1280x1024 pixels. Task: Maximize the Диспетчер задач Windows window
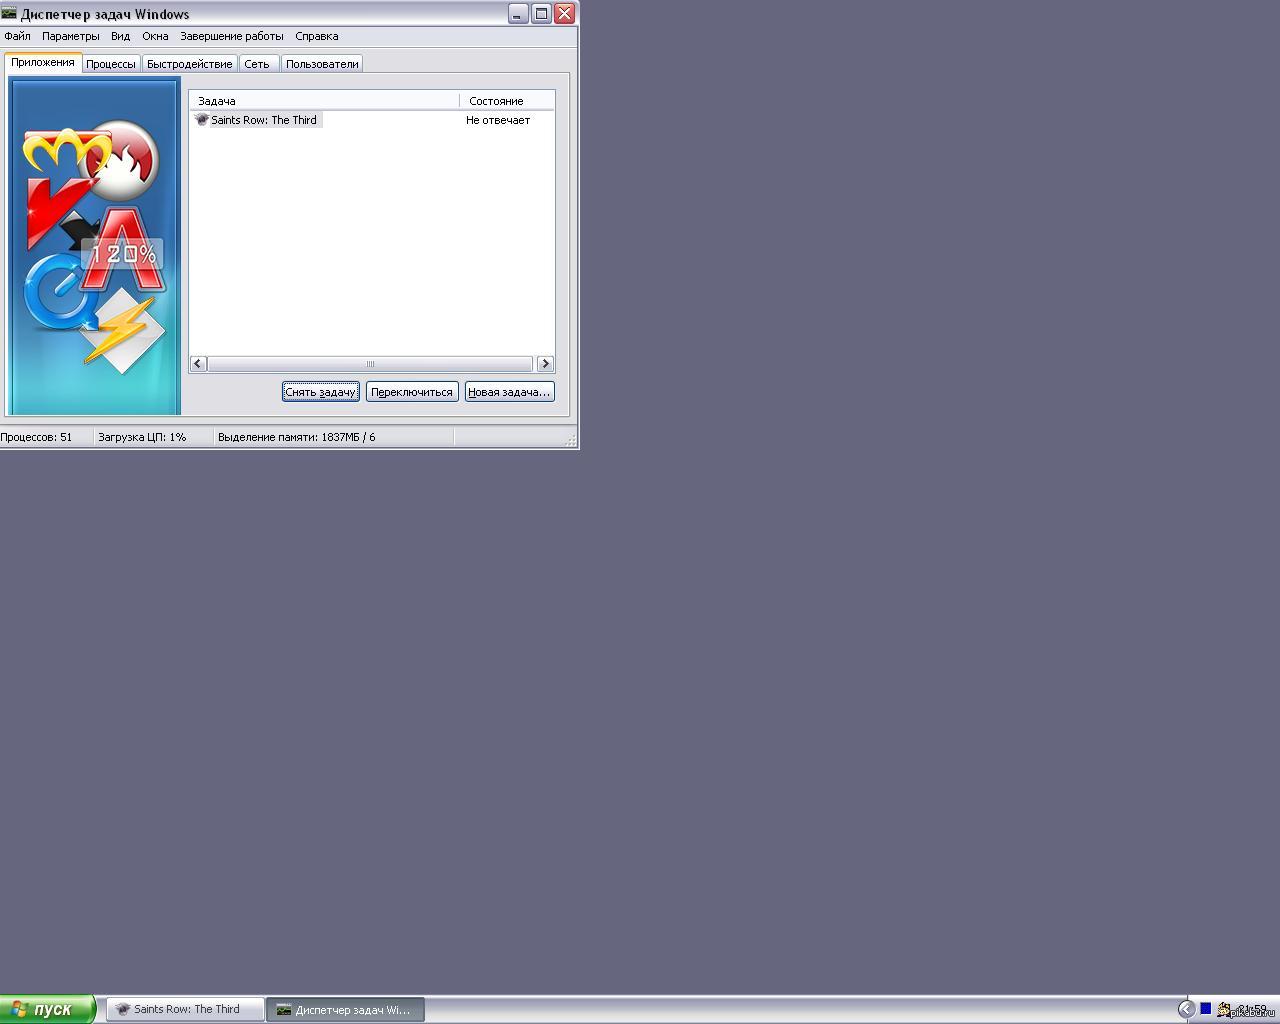(x=541, y=14)
